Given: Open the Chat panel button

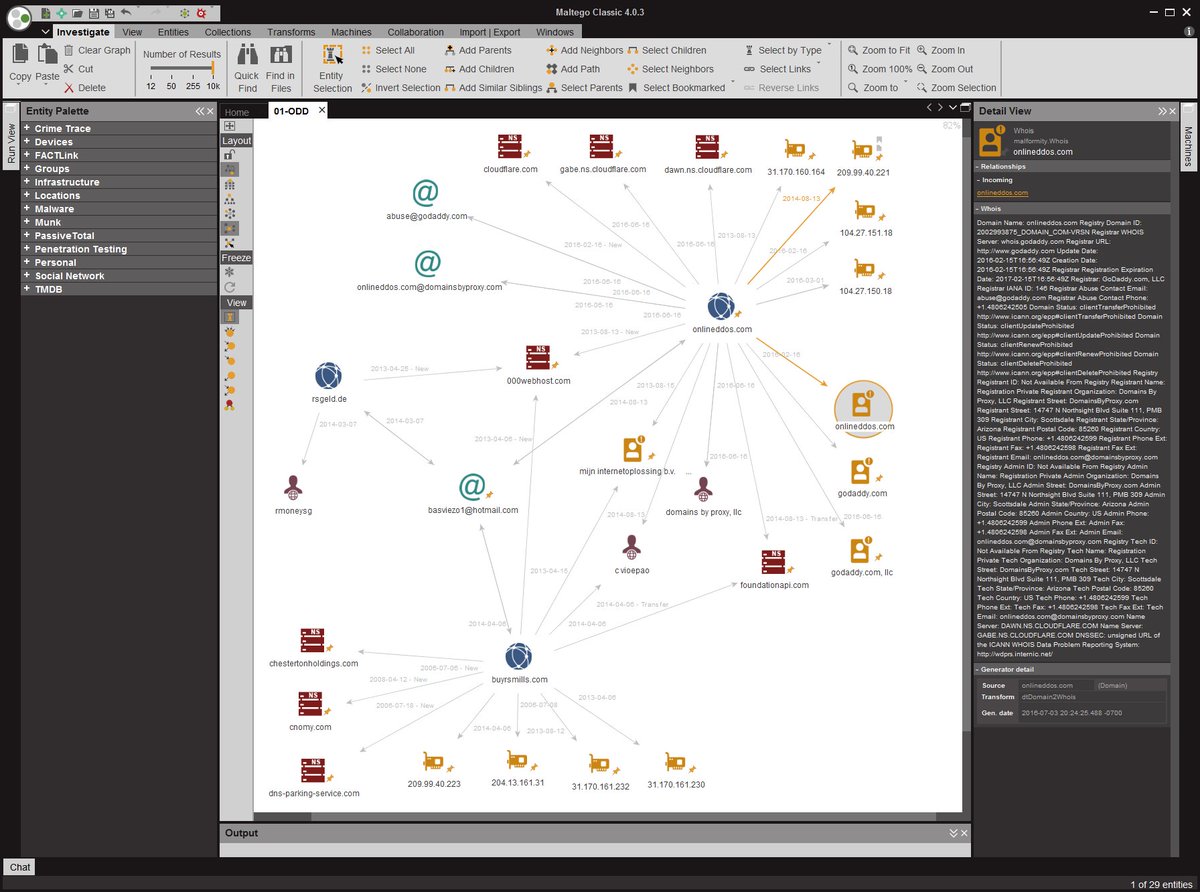Looking at the screenshot, I should (x=20, y=867).
